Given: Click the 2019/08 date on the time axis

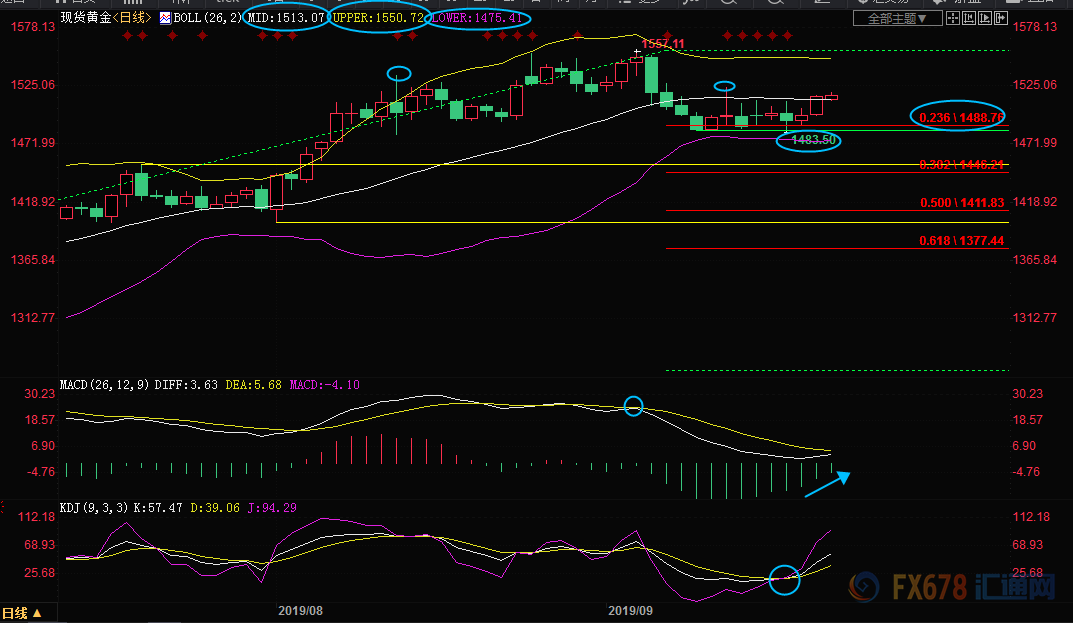Looking at the screenshot, I should point(300,609).
